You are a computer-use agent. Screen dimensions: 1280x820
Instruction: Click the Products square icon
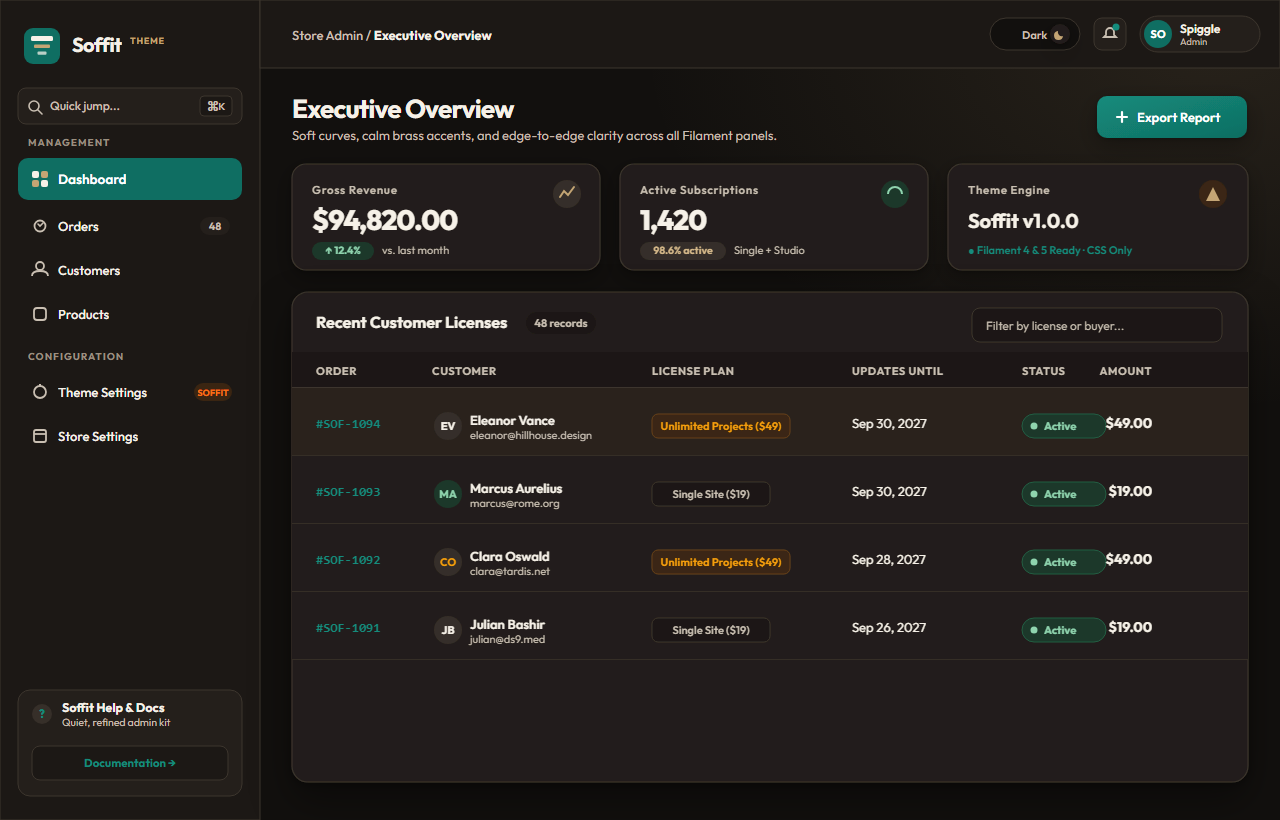40,314
